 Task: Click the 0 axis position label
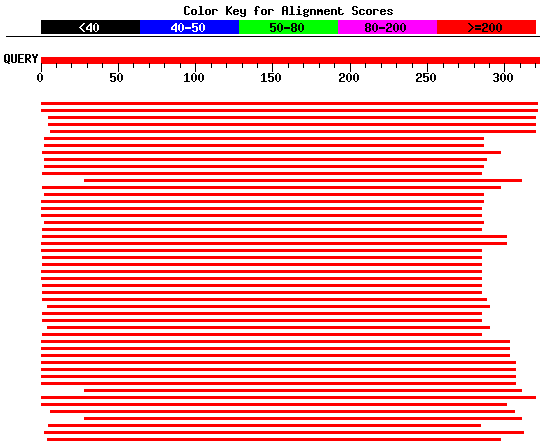40,78
